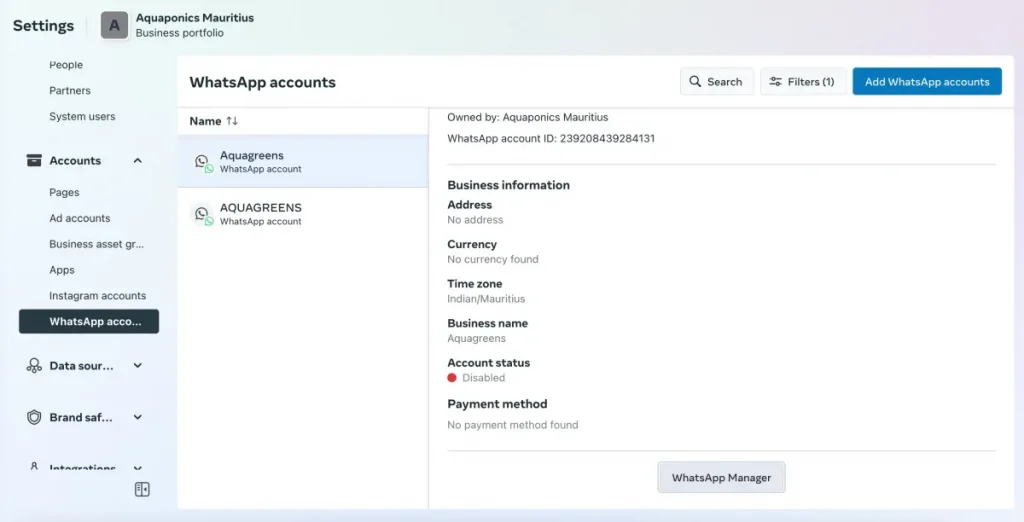Click the AQUAGREENS uppercase WhatsApp account icon
Screen dimensions: 1024x522
[203, 214]
